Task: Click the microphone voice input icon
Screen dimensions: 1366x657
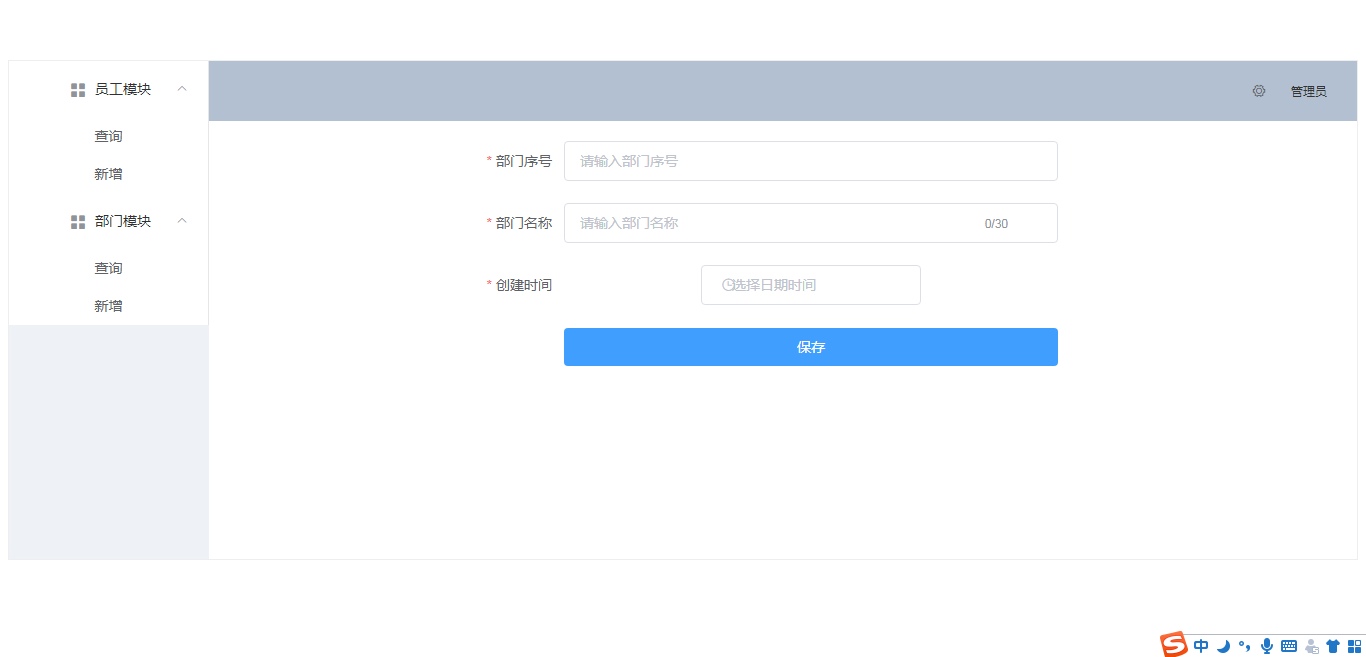Action: (x=1267, y=646)
